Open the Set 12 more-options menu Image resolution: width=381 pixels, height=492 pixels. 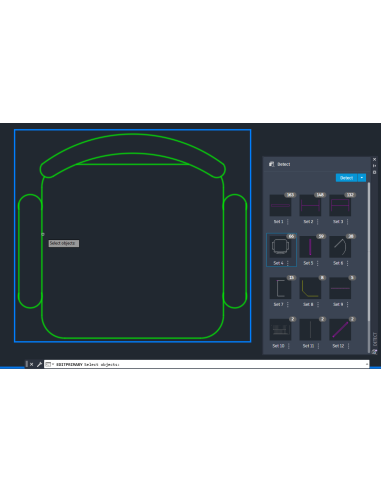[x=349, y=346]
